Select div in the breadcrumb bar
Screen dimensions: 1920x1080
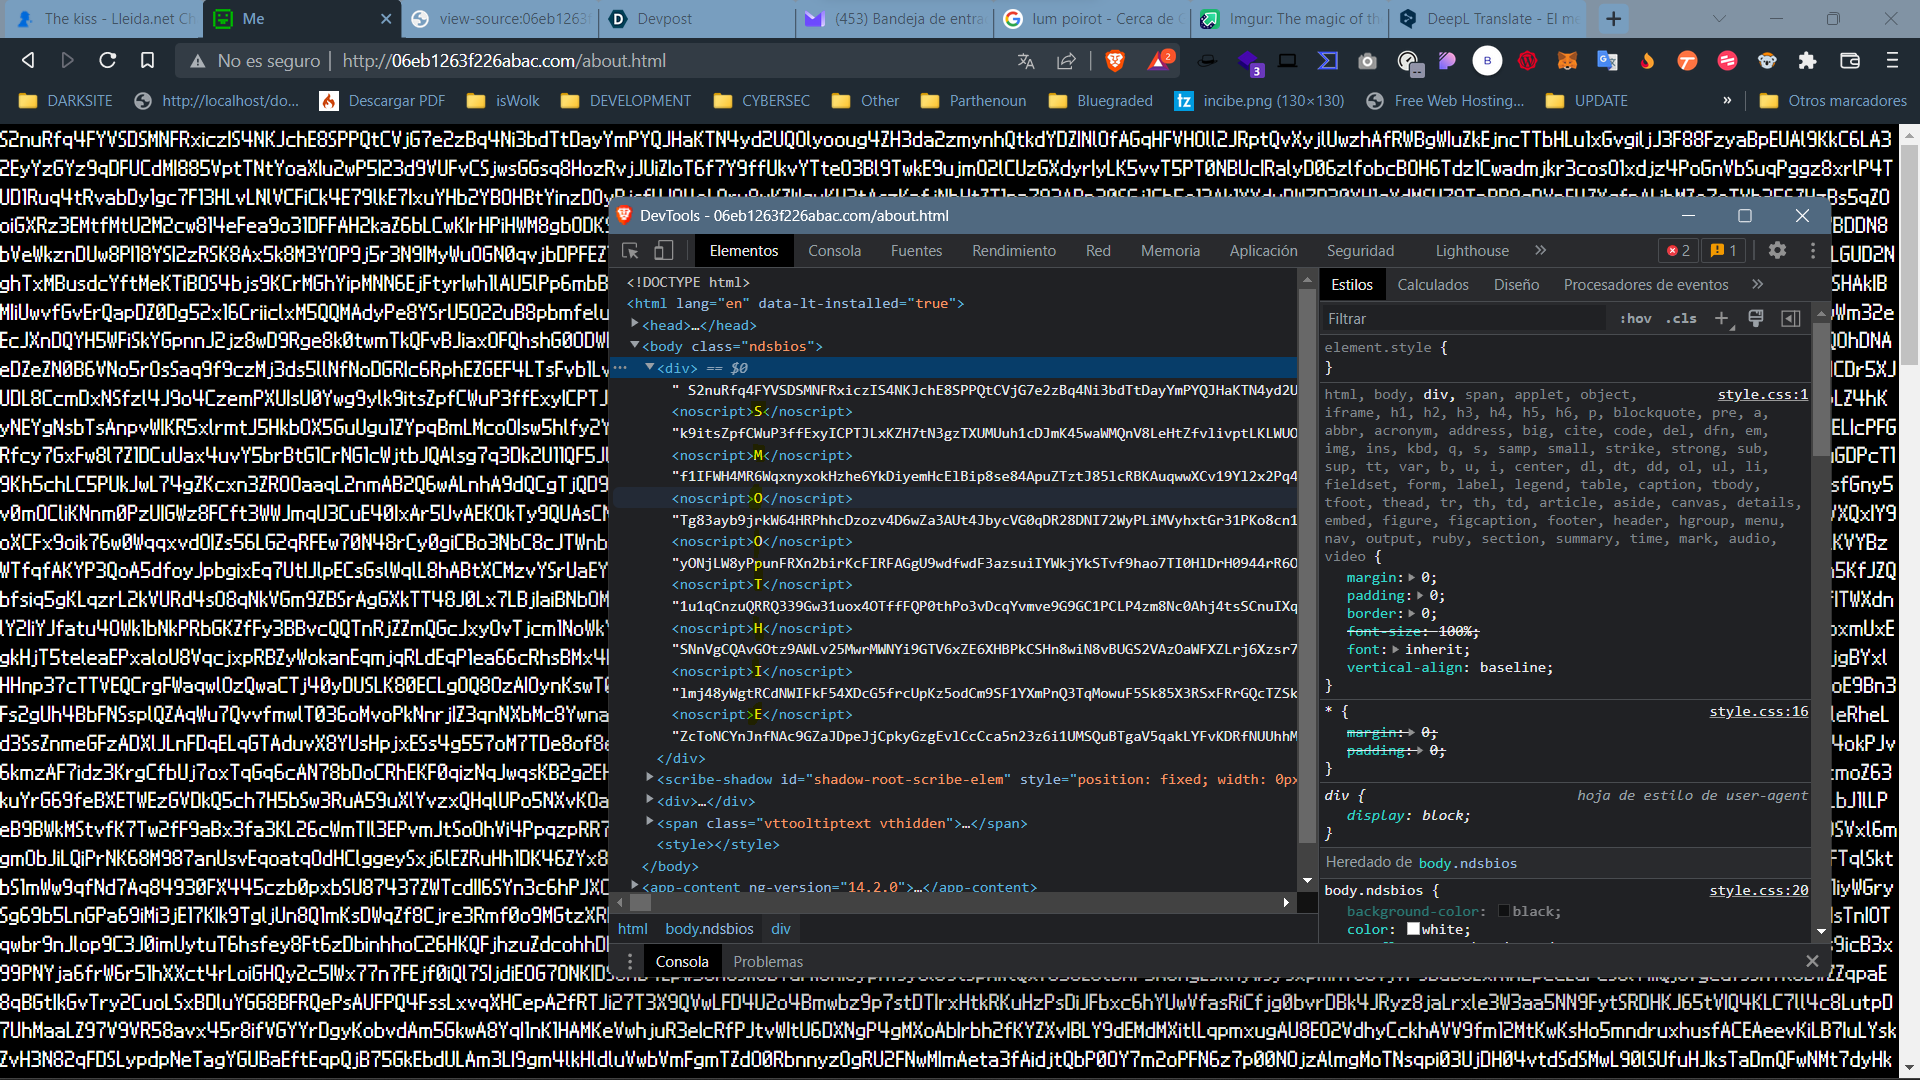(x=780, y=929)
